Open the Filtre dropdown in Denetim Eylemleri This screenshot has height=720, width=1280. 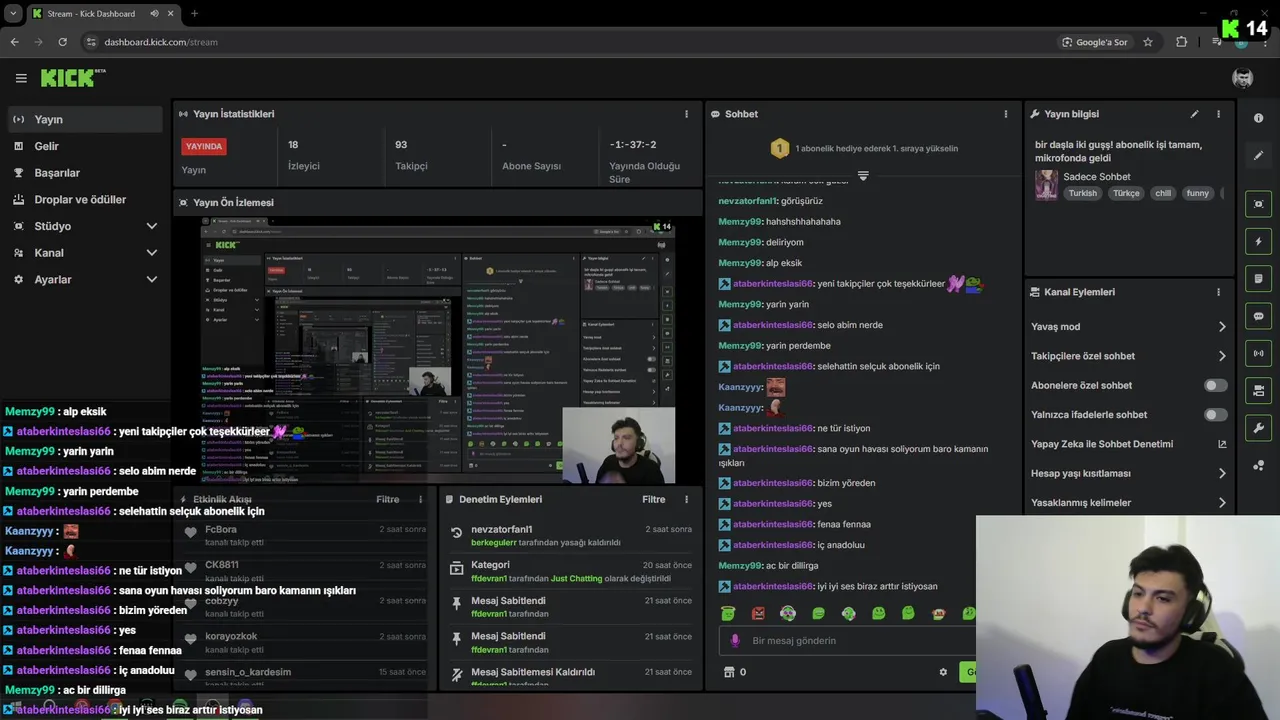click(653, 499)
